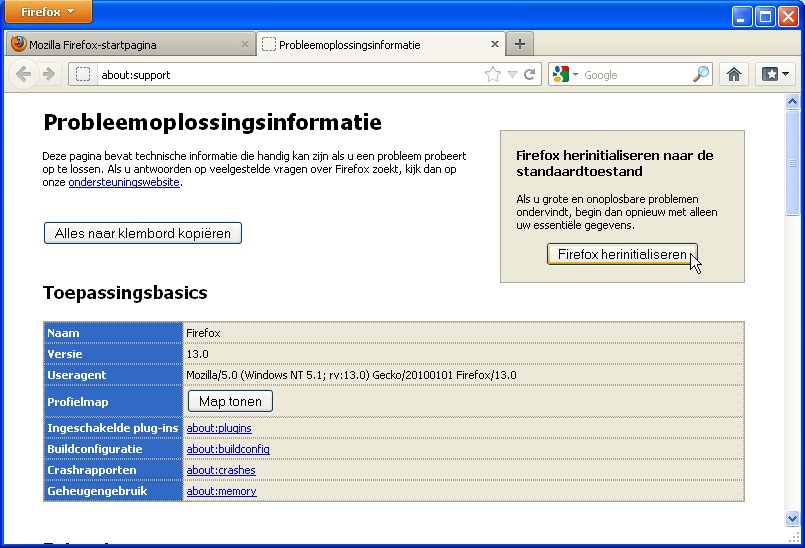Close the Mozilla Firefox-startpagina tab

[x=246, y=45]
